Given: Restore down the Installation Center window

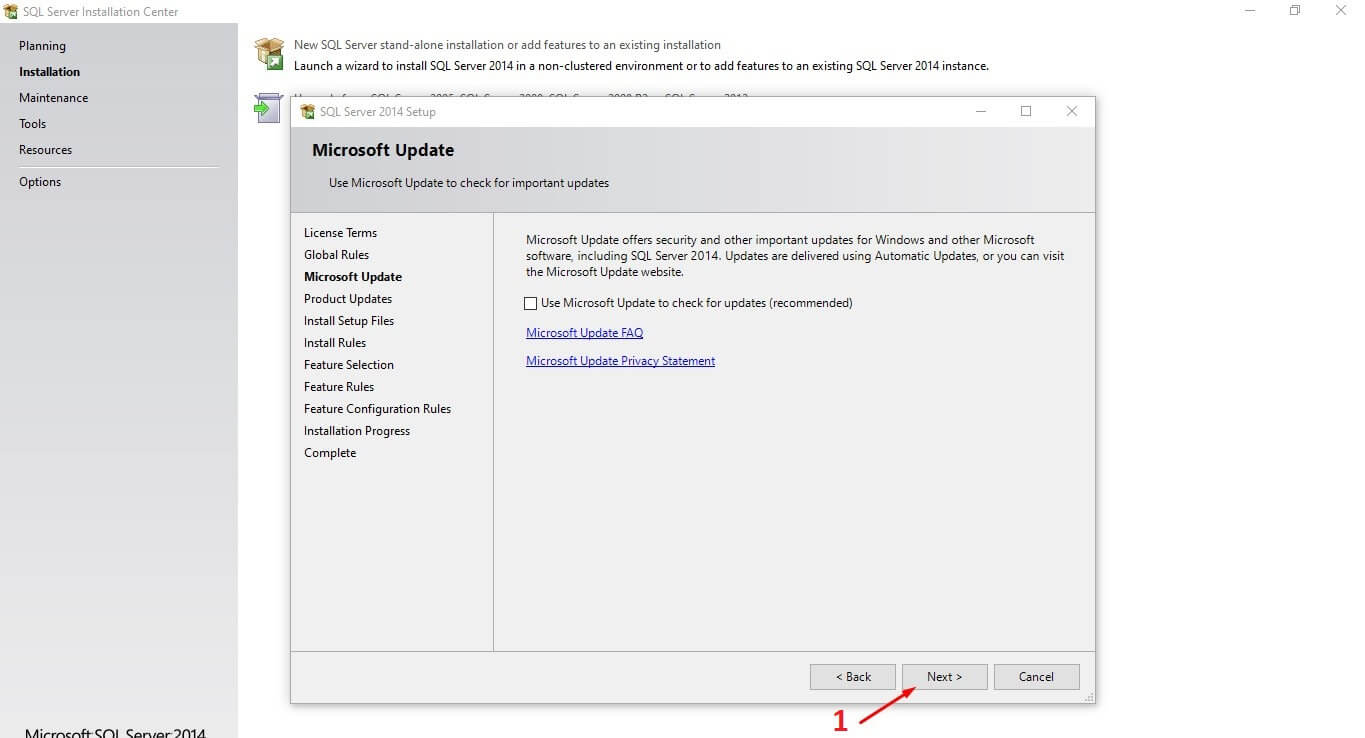Looking at the screenshot, I should pos(1295,11).
